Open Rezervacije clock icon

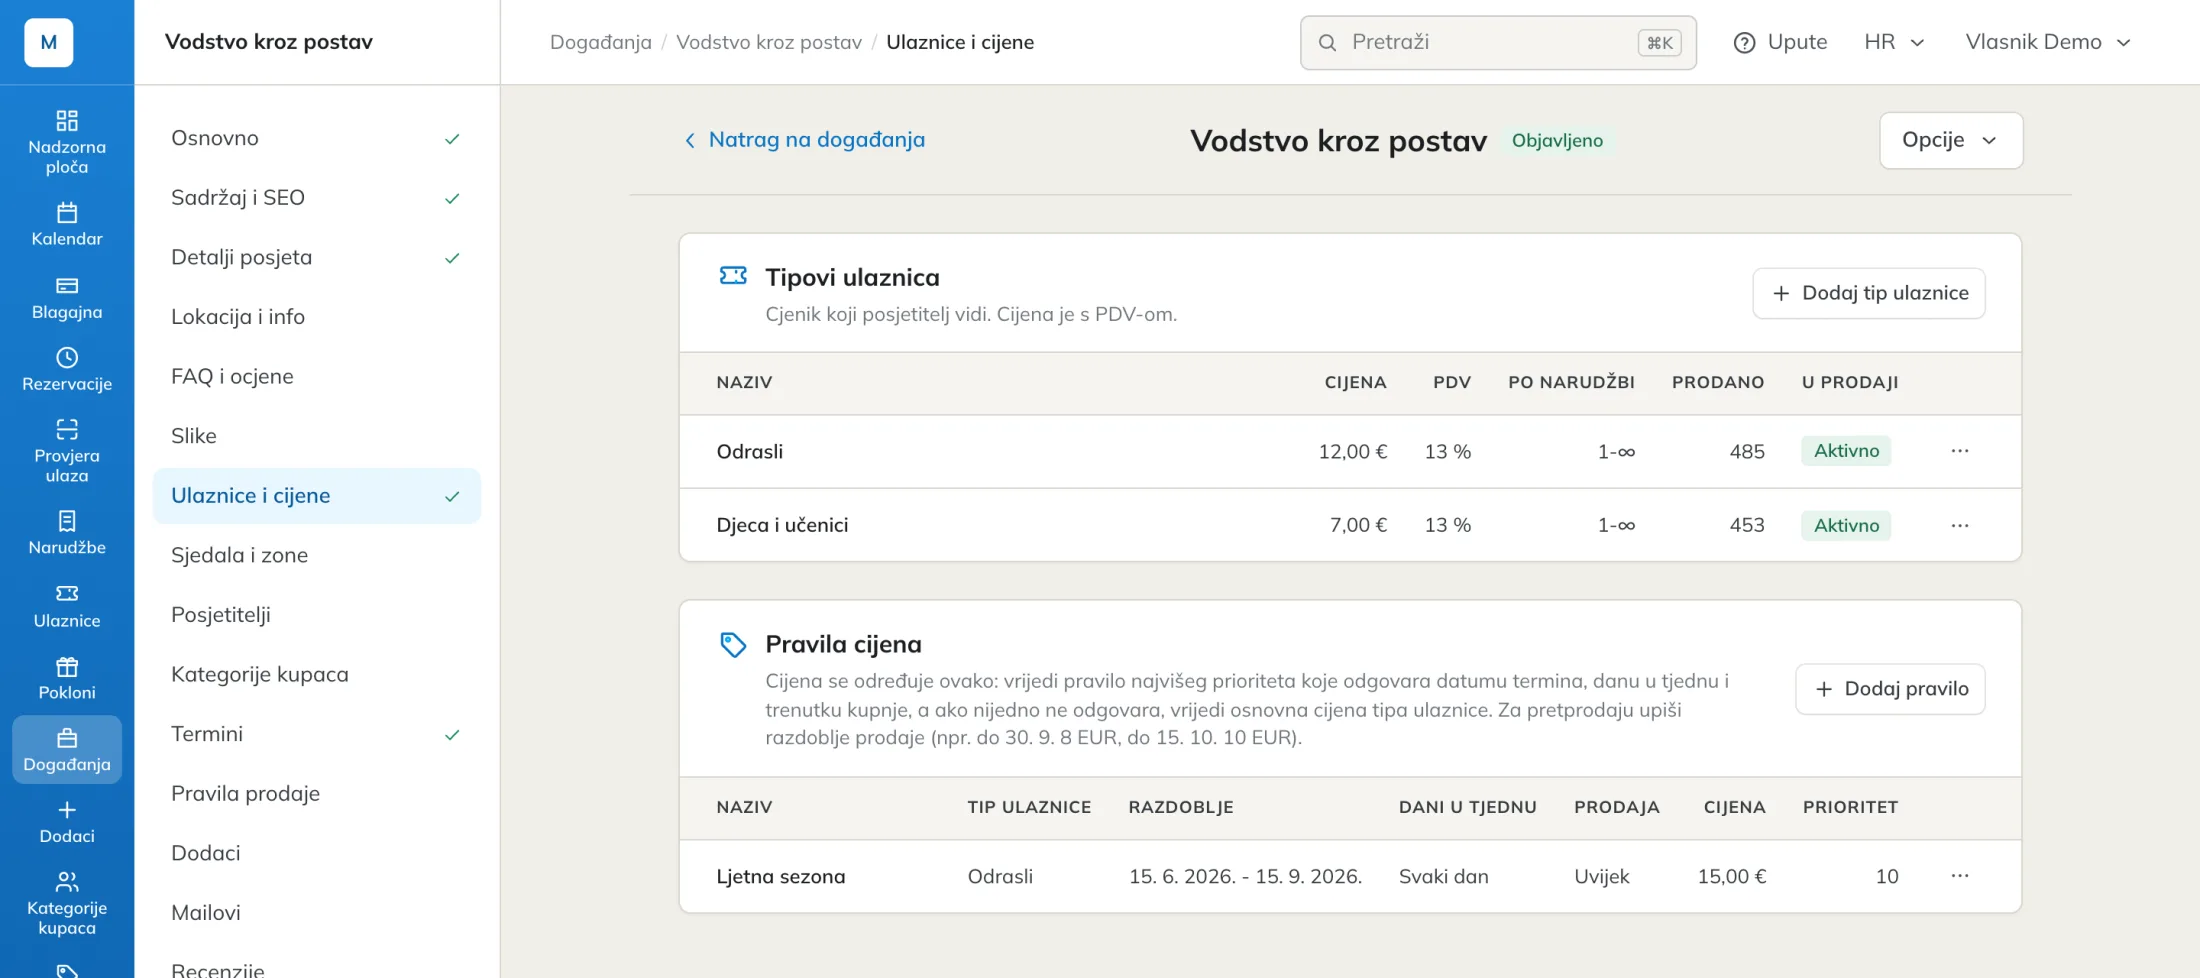67,358
